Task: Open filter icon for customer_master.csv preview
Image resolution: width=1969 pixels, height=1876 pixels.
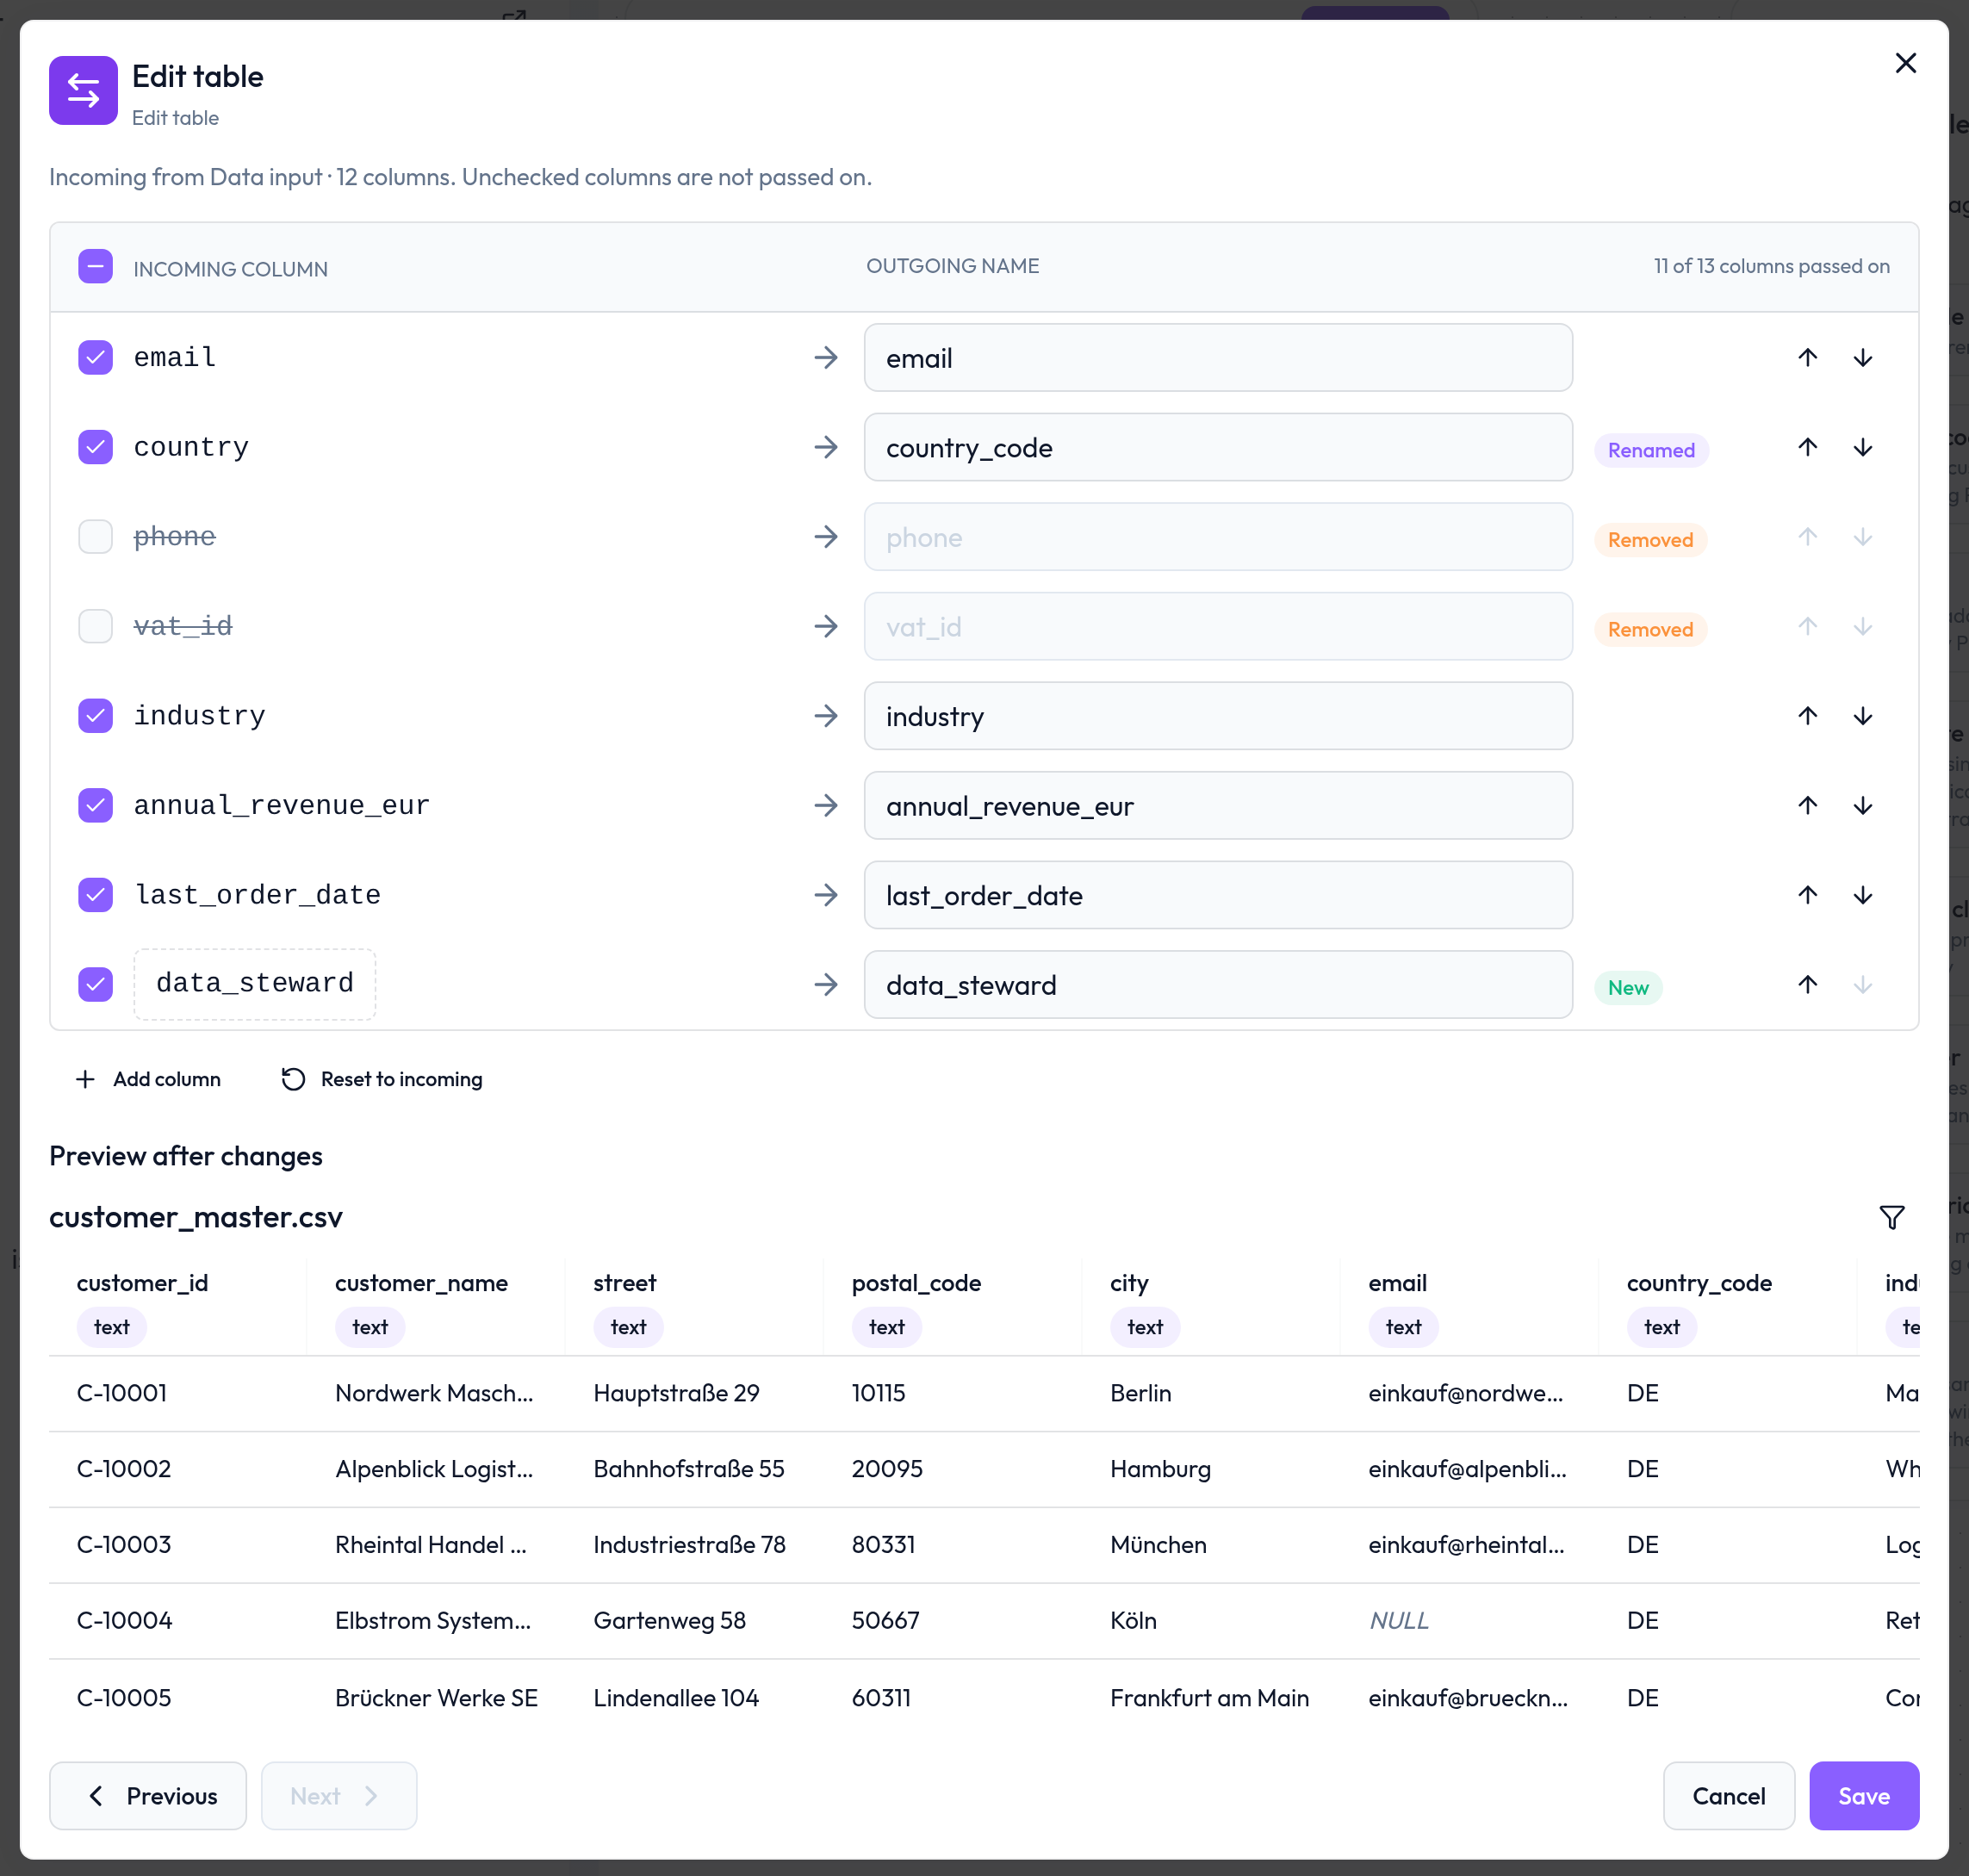Action: (x=1891, y=1217)
